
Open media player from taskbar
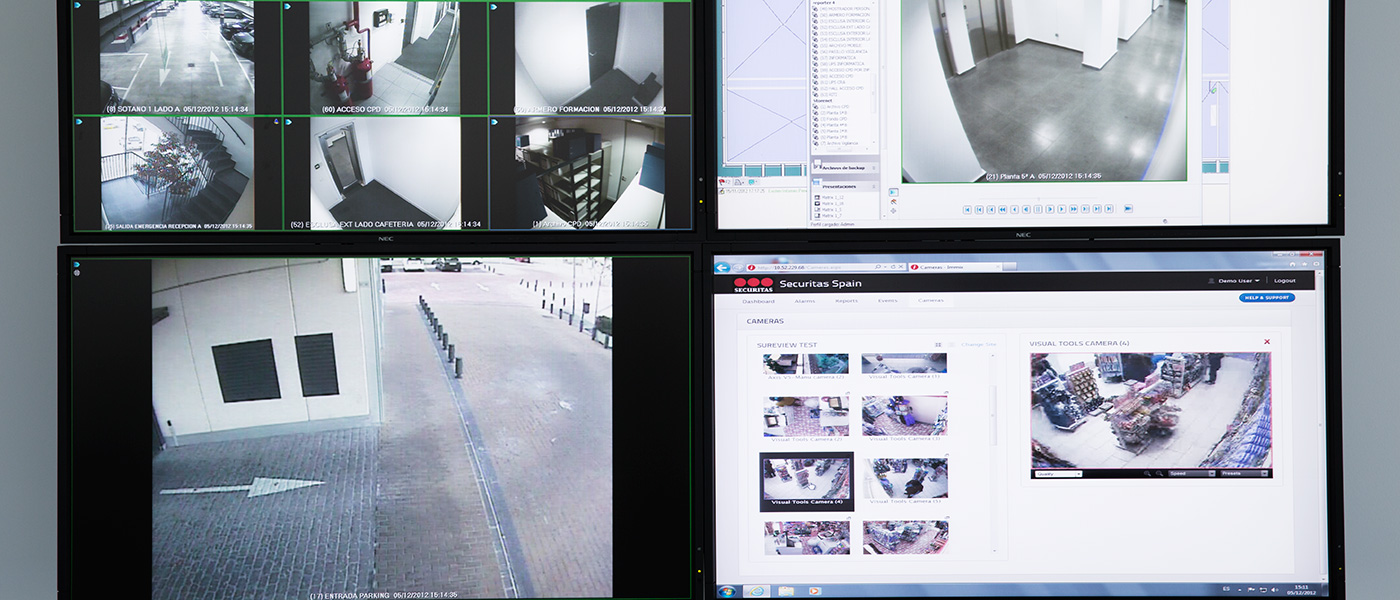(x=815, y=591)
